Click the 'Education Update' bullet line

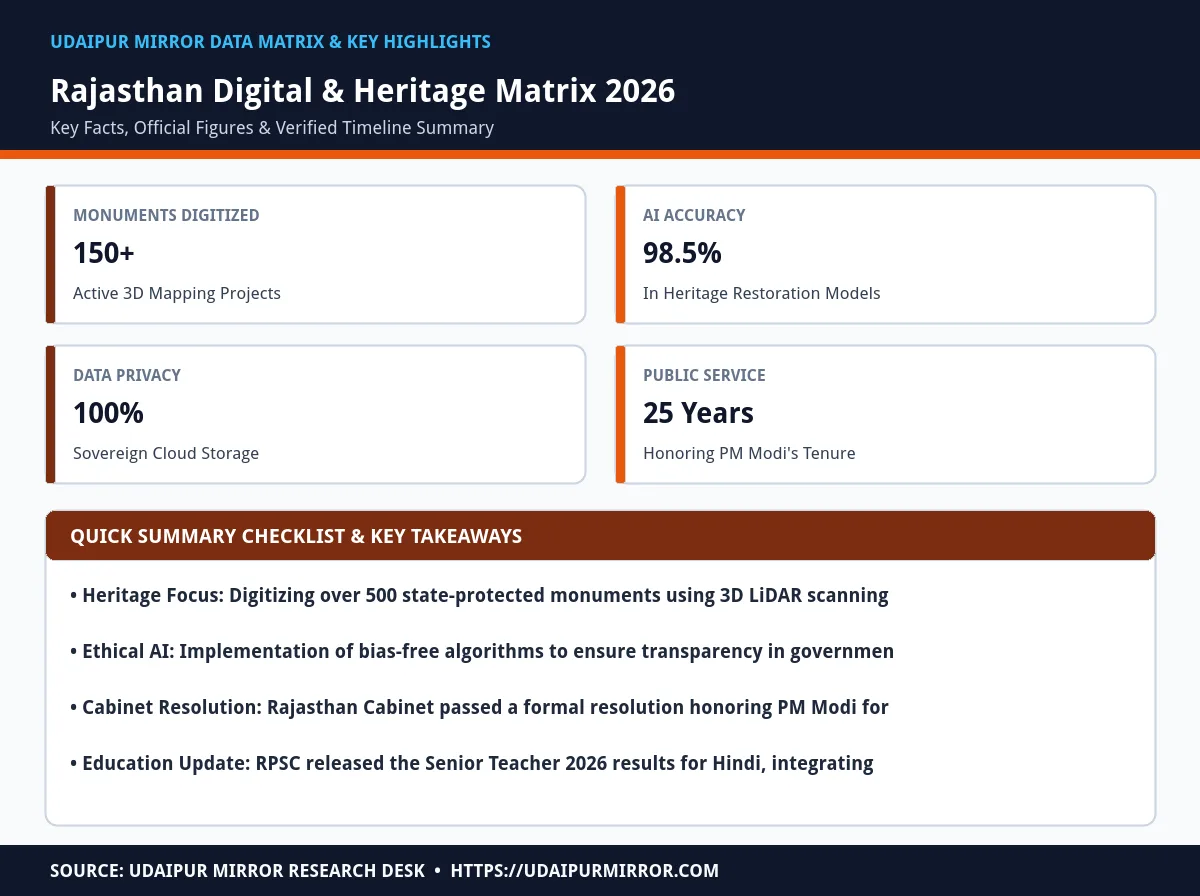pyautogui.click(x=472, y=763)
